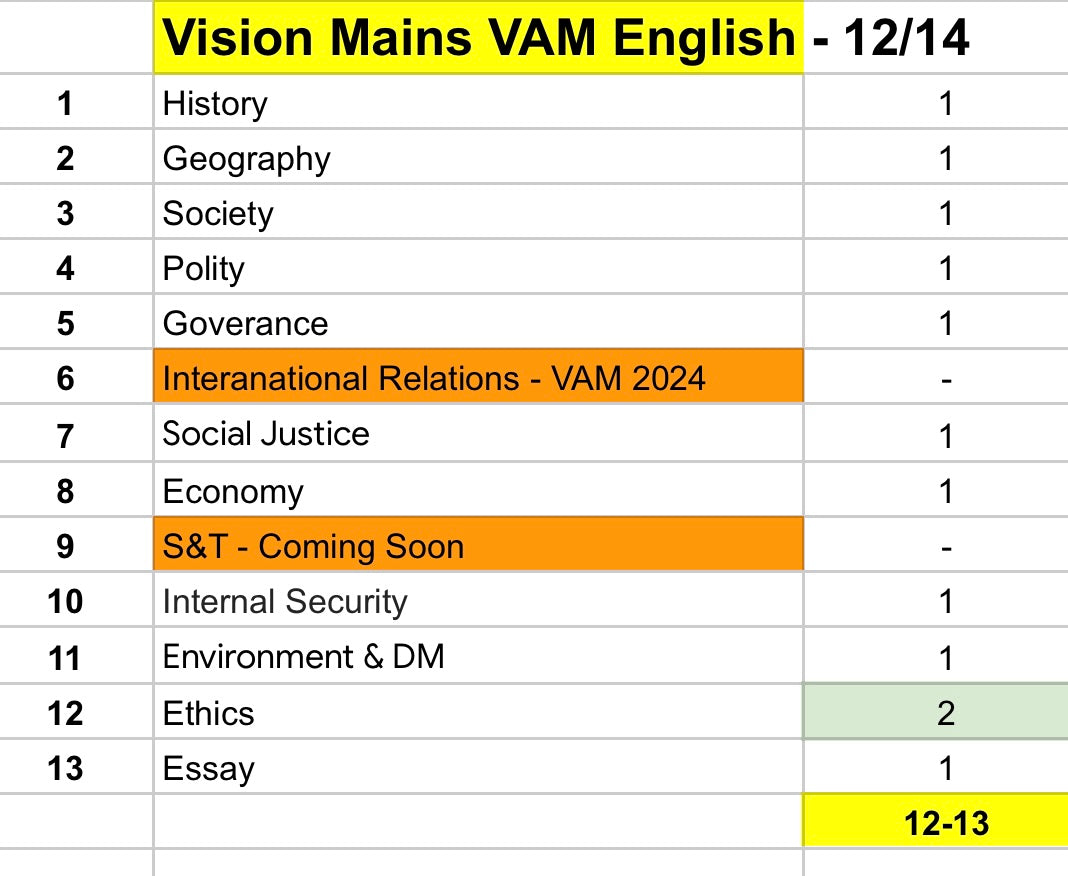Click serial number 13 cell
Image resolution: width=1068 pixels, height=876 pixels.
(65, 768)
